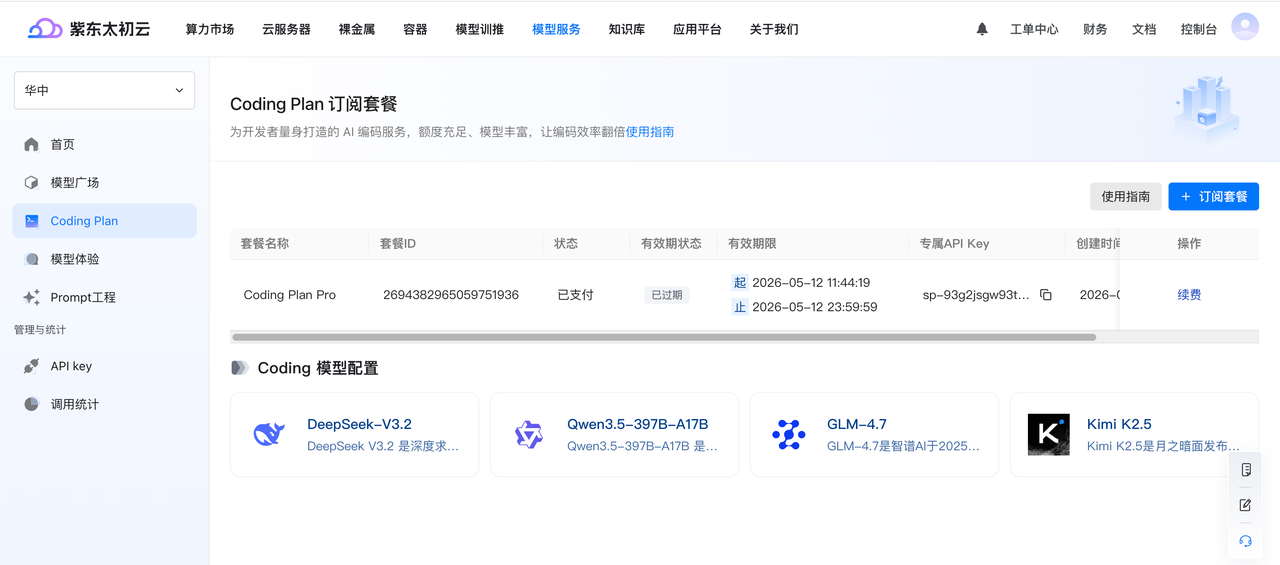Click the Prompt工程 sparkle icon
Image resolution: width=1280 pixels, height=565 pixels.
31,297
